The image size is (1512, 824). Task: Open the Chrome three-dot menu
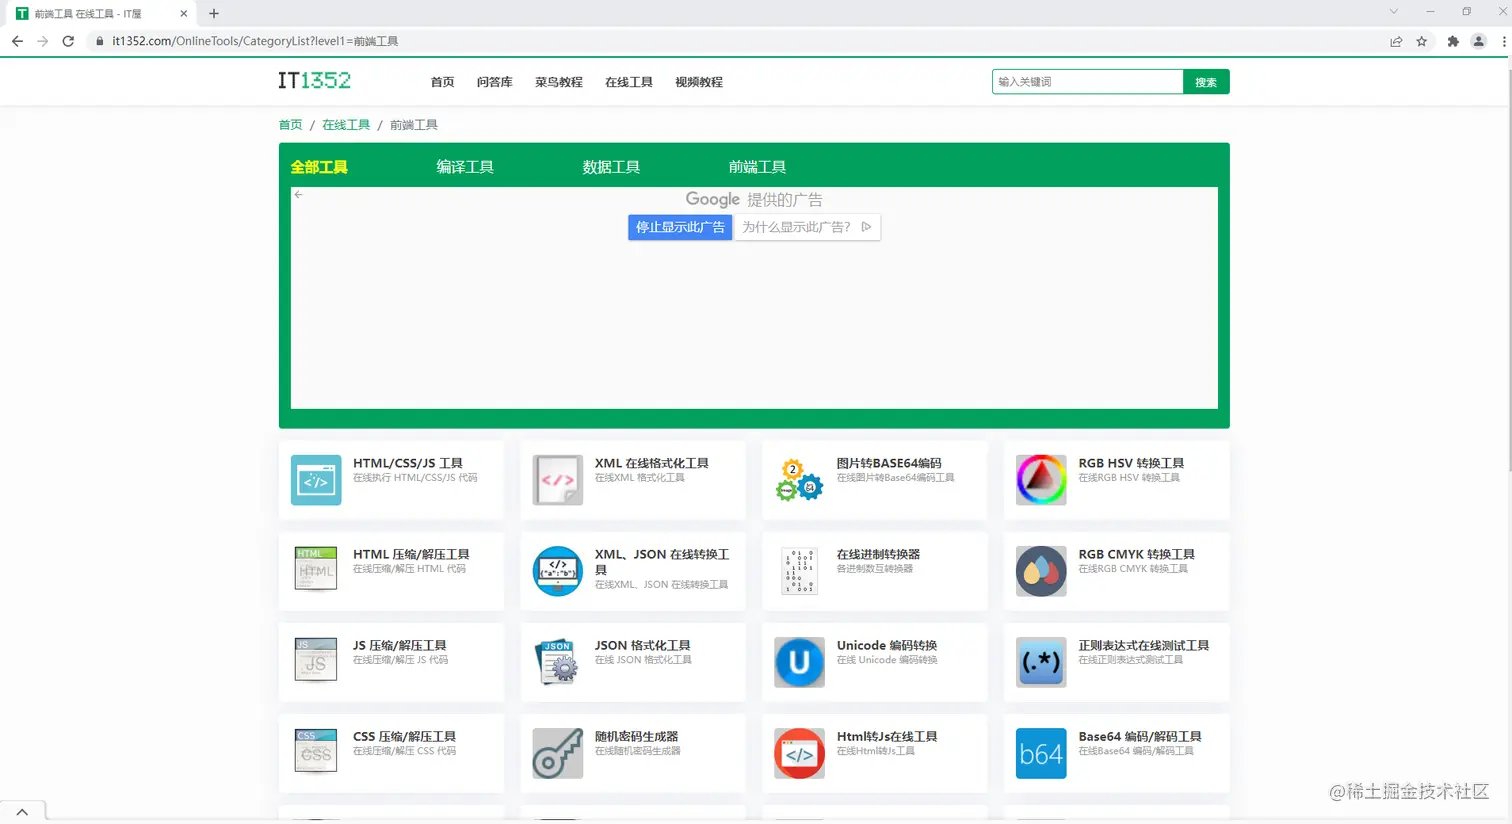[x=1504, y=41]
